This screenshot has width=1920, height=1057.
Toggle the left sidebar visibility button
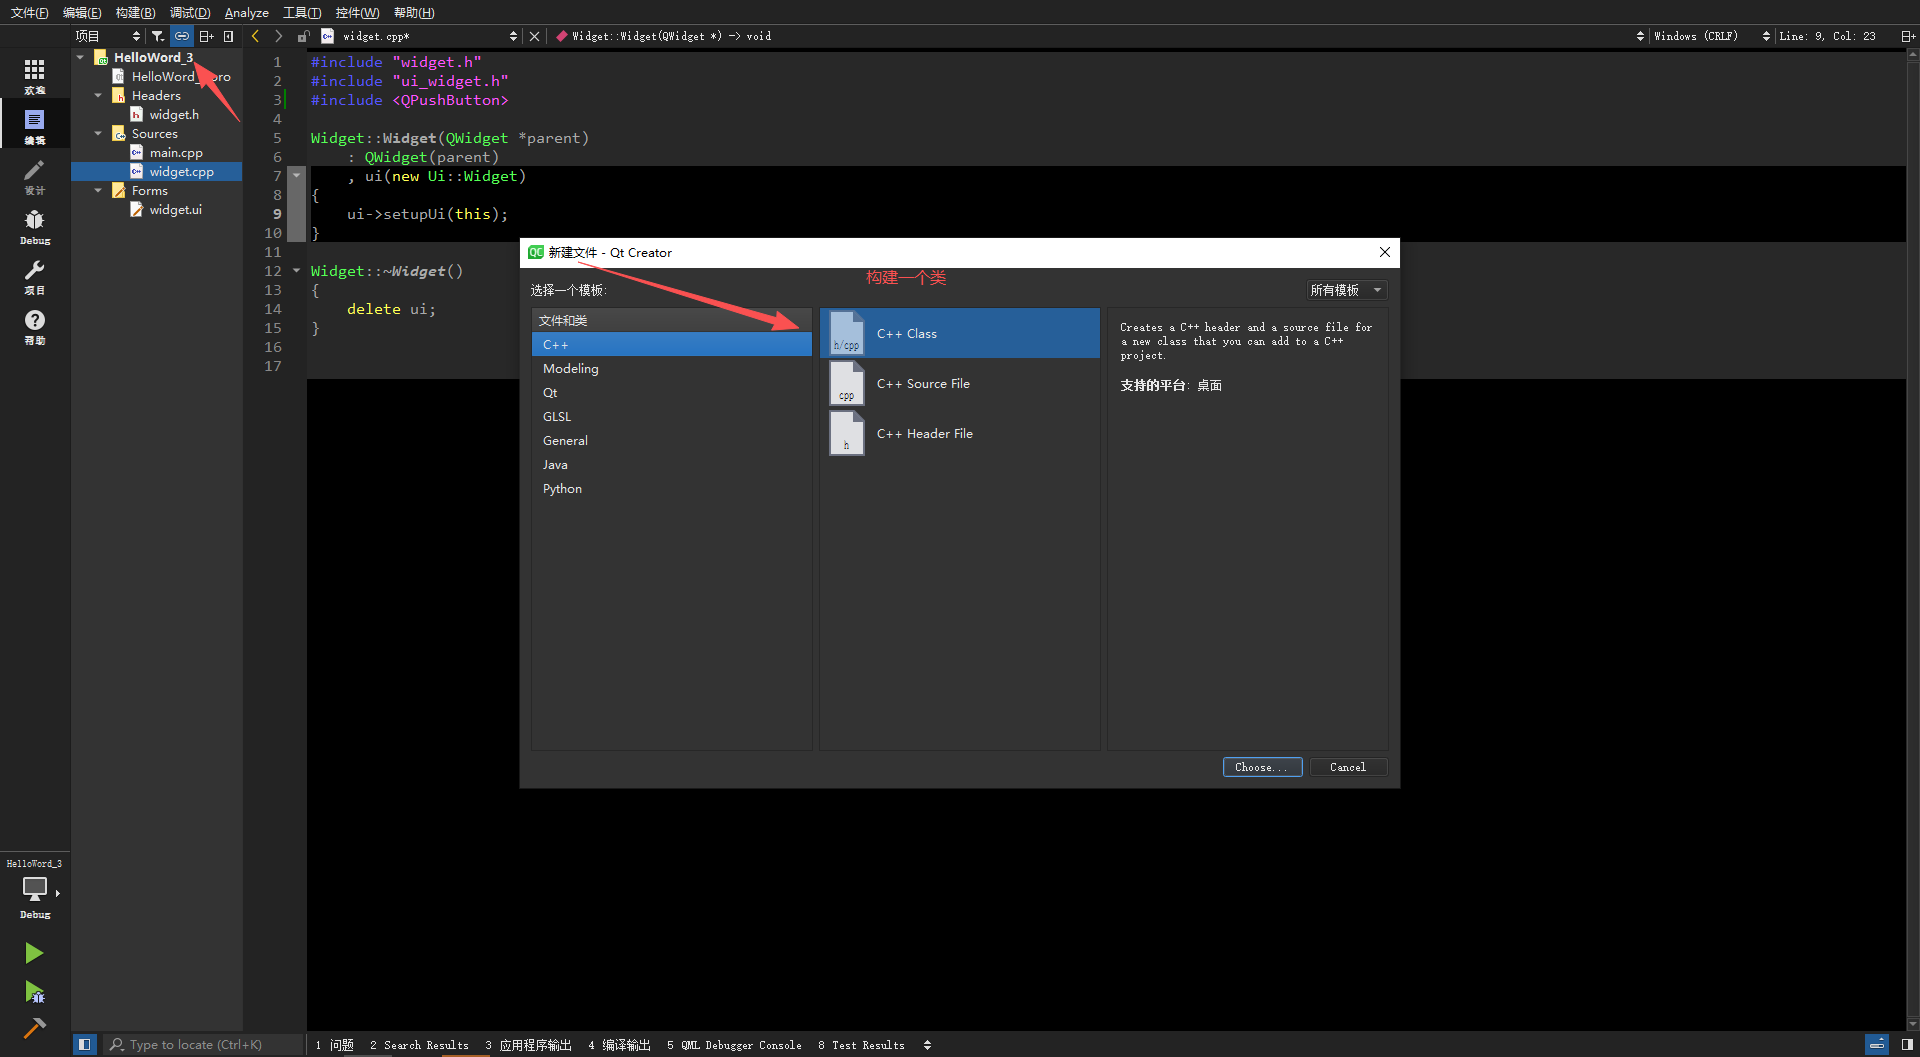pos(84,1044)
